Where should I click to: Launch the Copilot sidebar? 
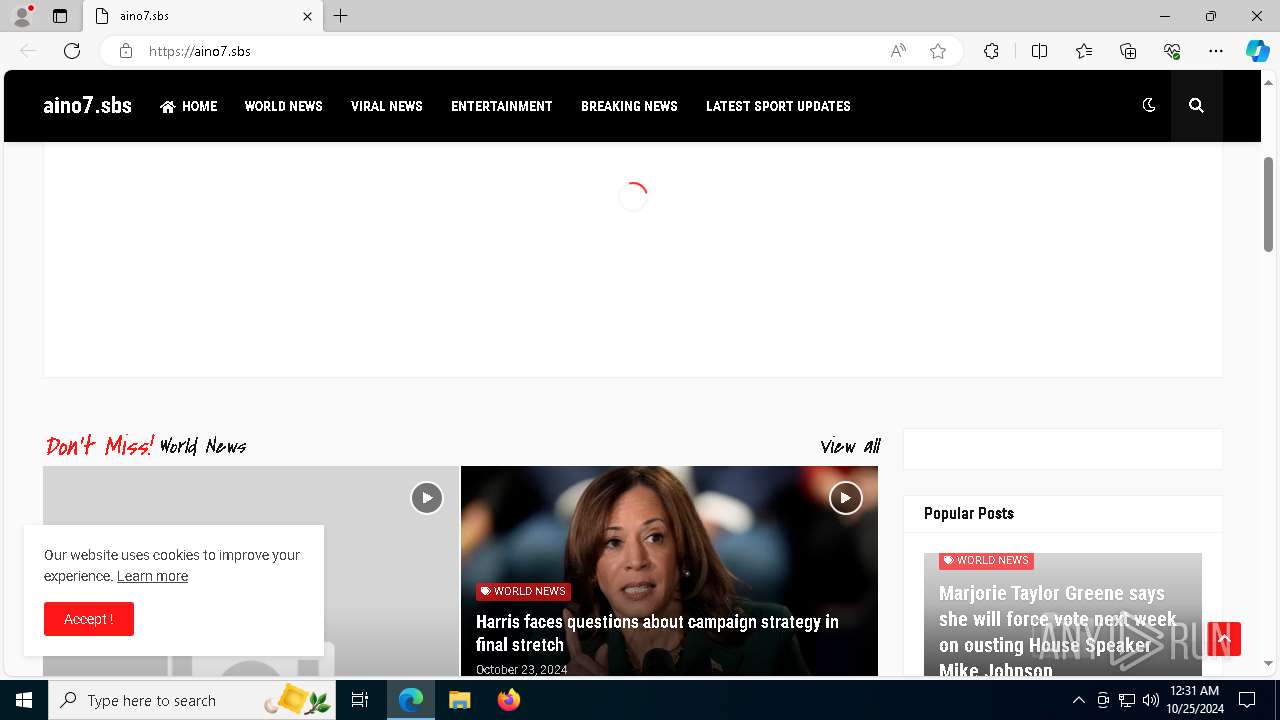1257,51
